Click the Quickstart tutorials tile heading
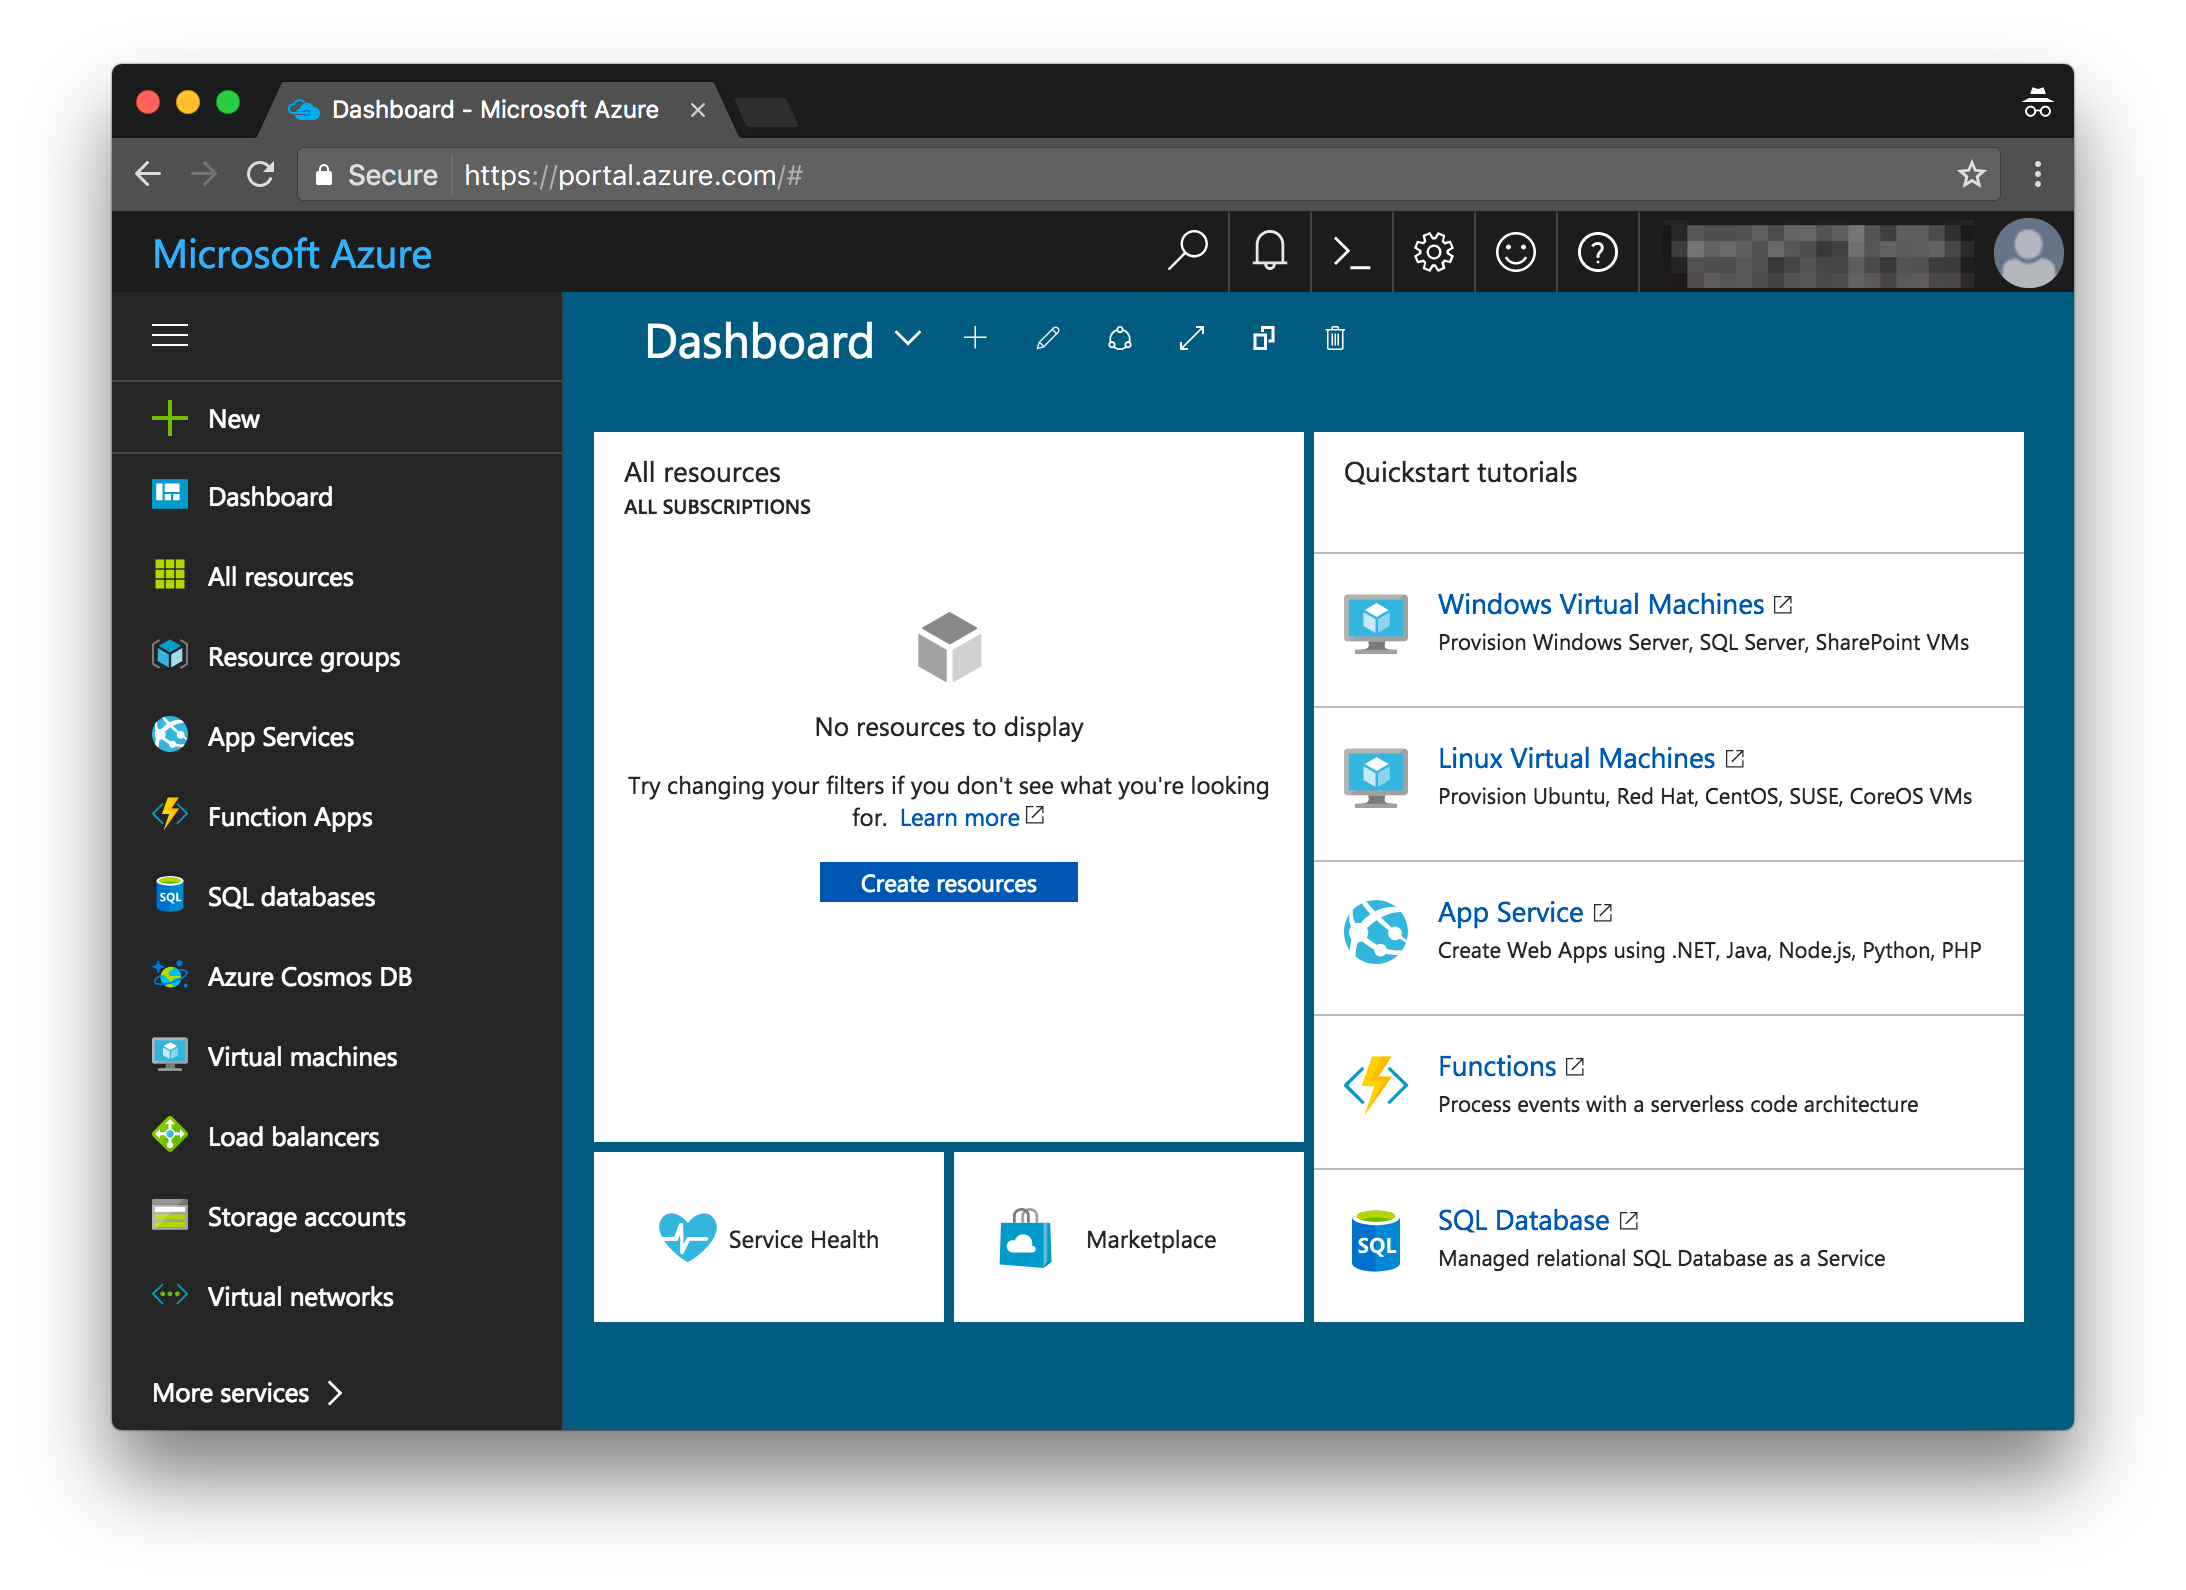2186x1590 pixels. (1460, 472)
